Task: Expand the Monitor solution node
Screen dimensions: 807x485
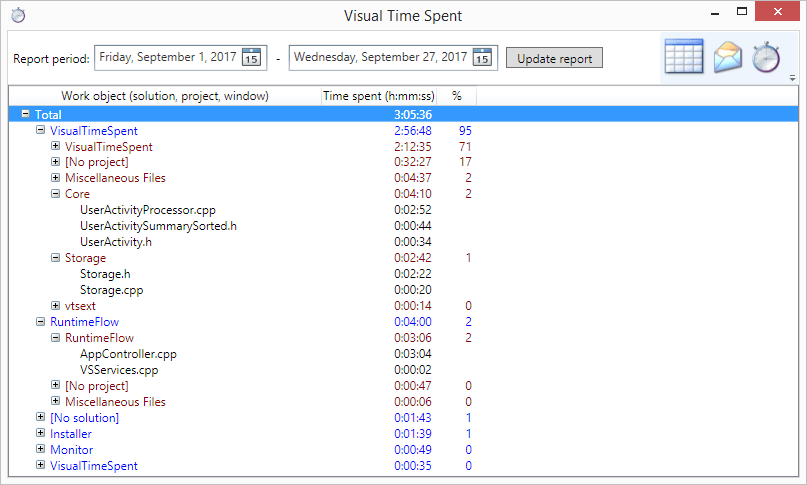Action: tap(41, 450)
